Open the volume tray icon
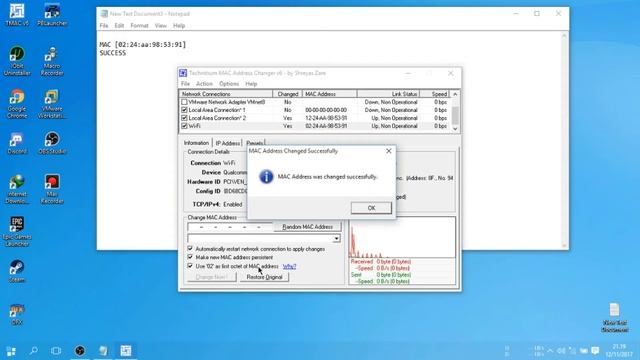640x360 pixels. [x=561, y=351]
